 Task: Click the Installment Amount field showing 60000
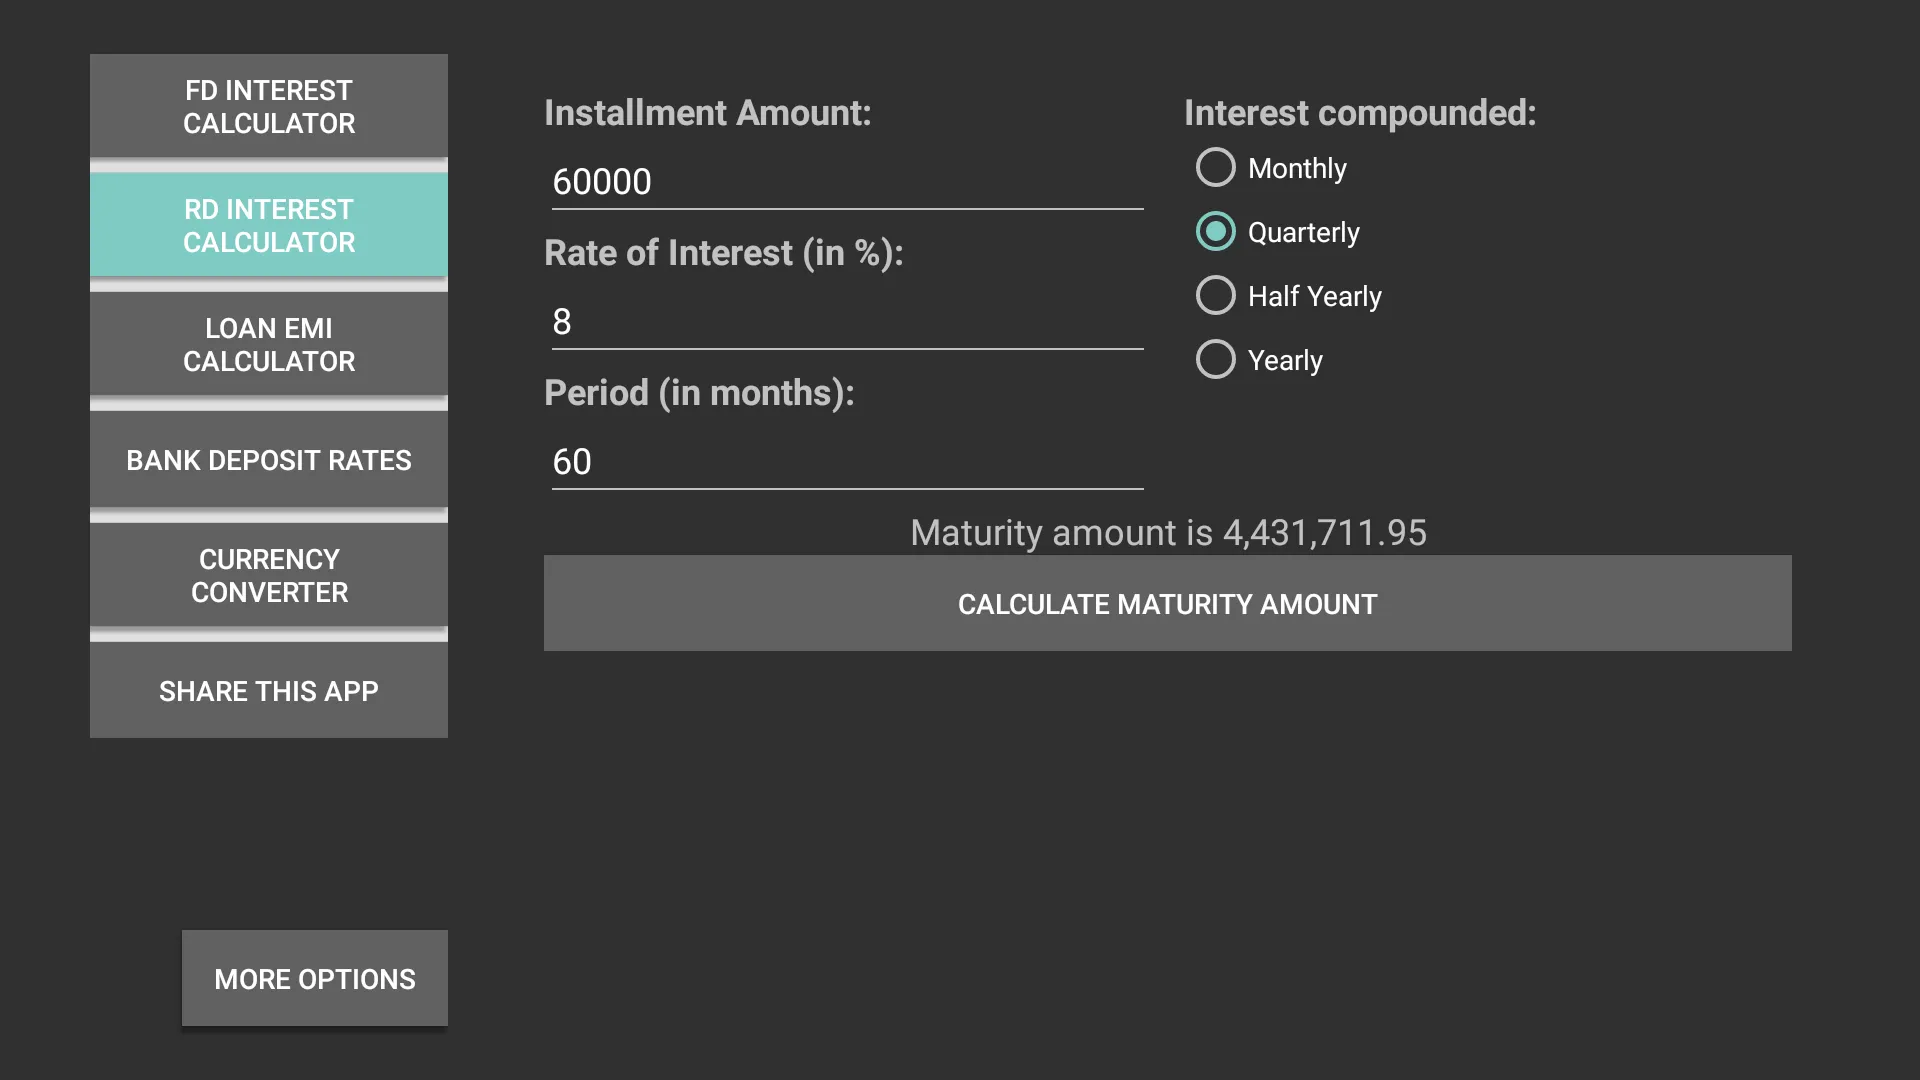click(847, 182)
